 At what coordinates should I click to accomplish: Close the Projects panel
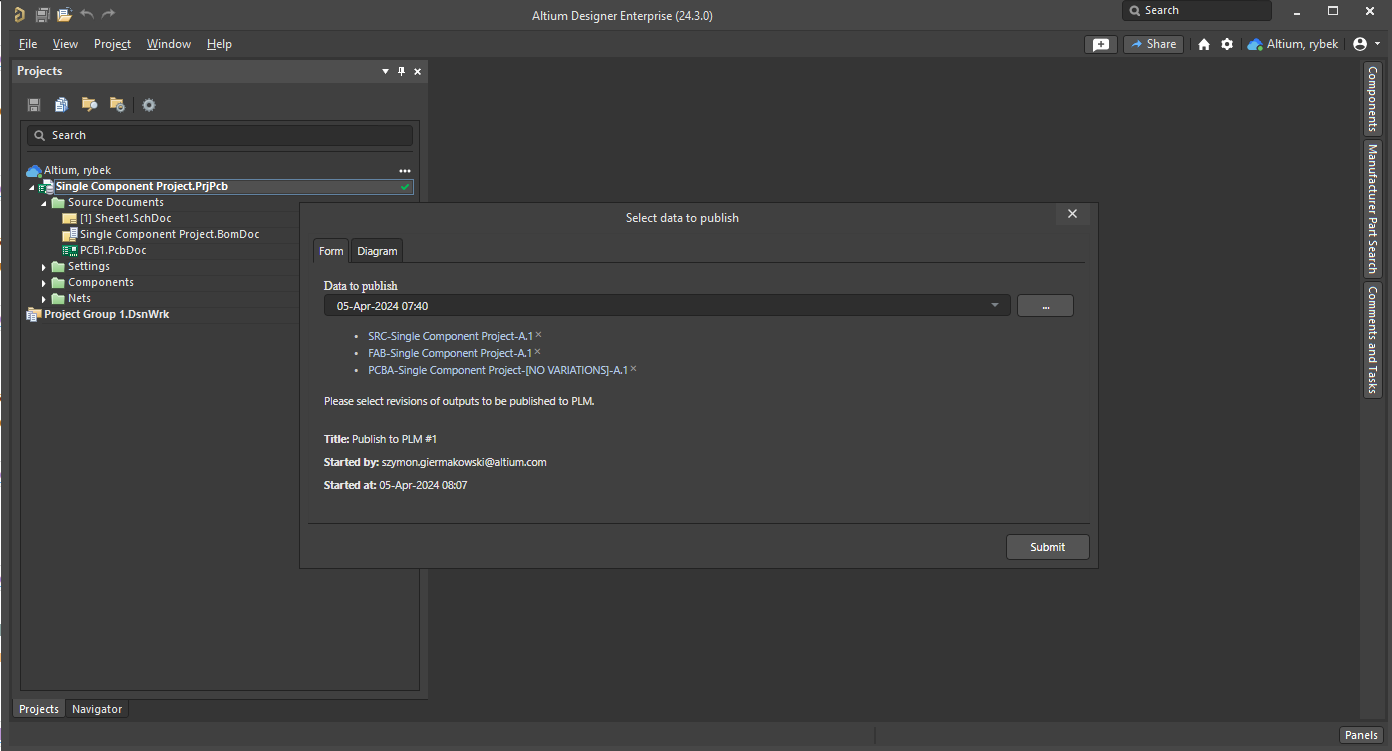pyautogui.click(x=418, y=71)
